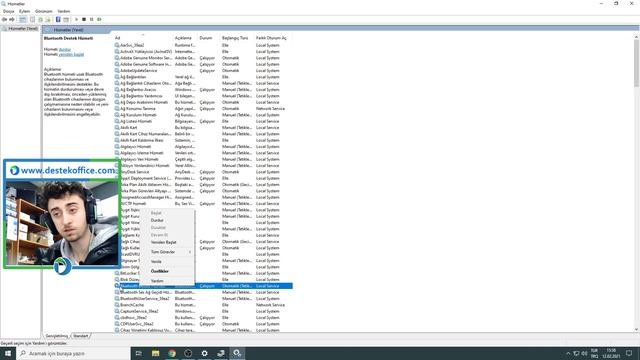This screenshot has width=640, height=360.
Task: Click the Services app icon on taskbar
Action: (237, 353)
